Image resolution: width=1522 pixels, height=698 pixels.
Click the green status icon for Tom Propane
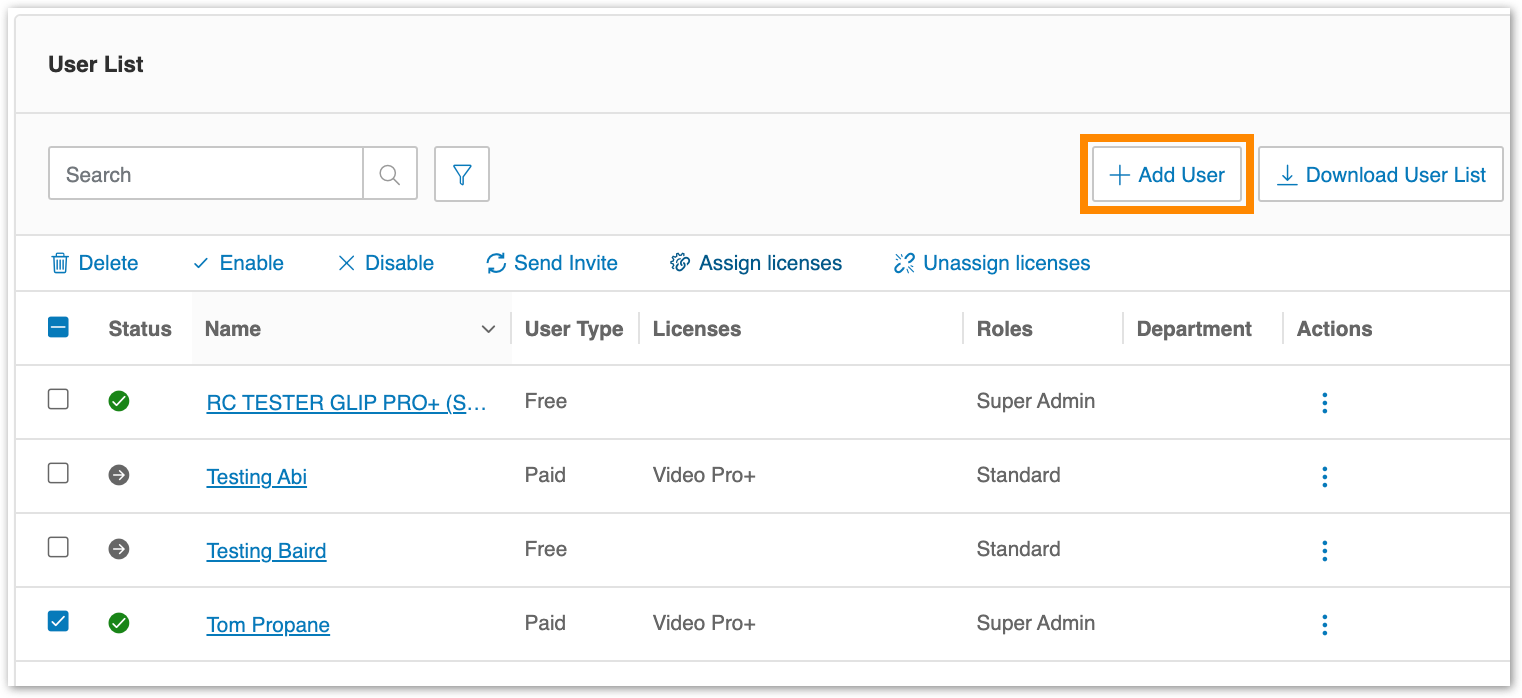click(x=119, y=622)
